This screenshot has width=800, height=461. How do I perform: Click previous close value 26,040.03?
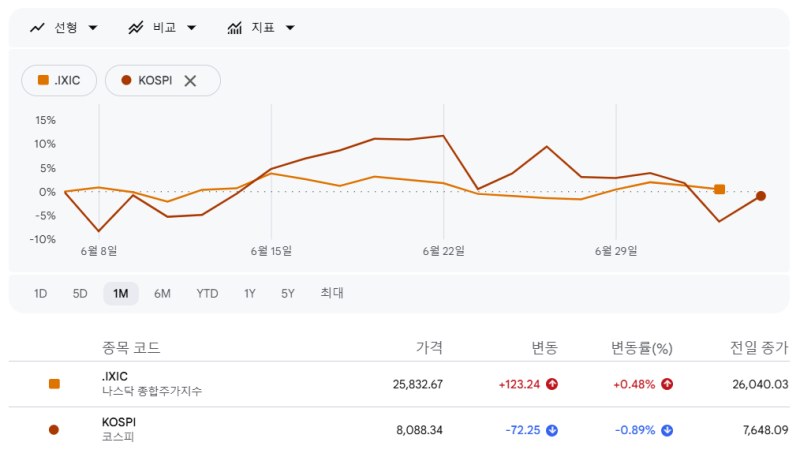pyautogui.click(x=760, y=385)
